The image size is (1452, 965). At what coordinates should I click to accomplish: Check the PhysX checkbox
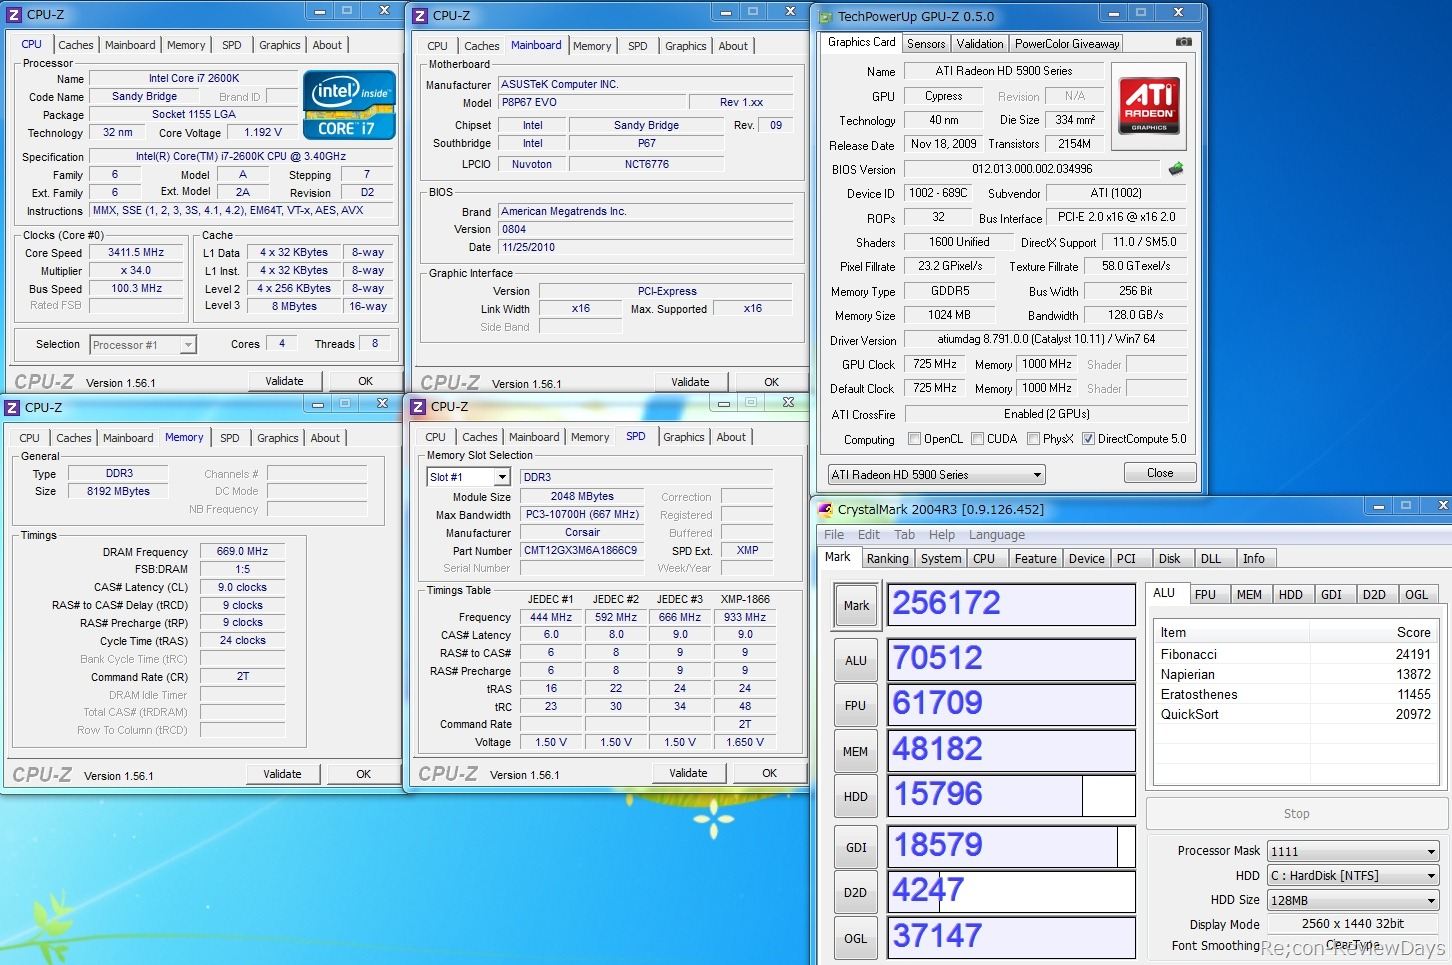(x=1033, y=439)
